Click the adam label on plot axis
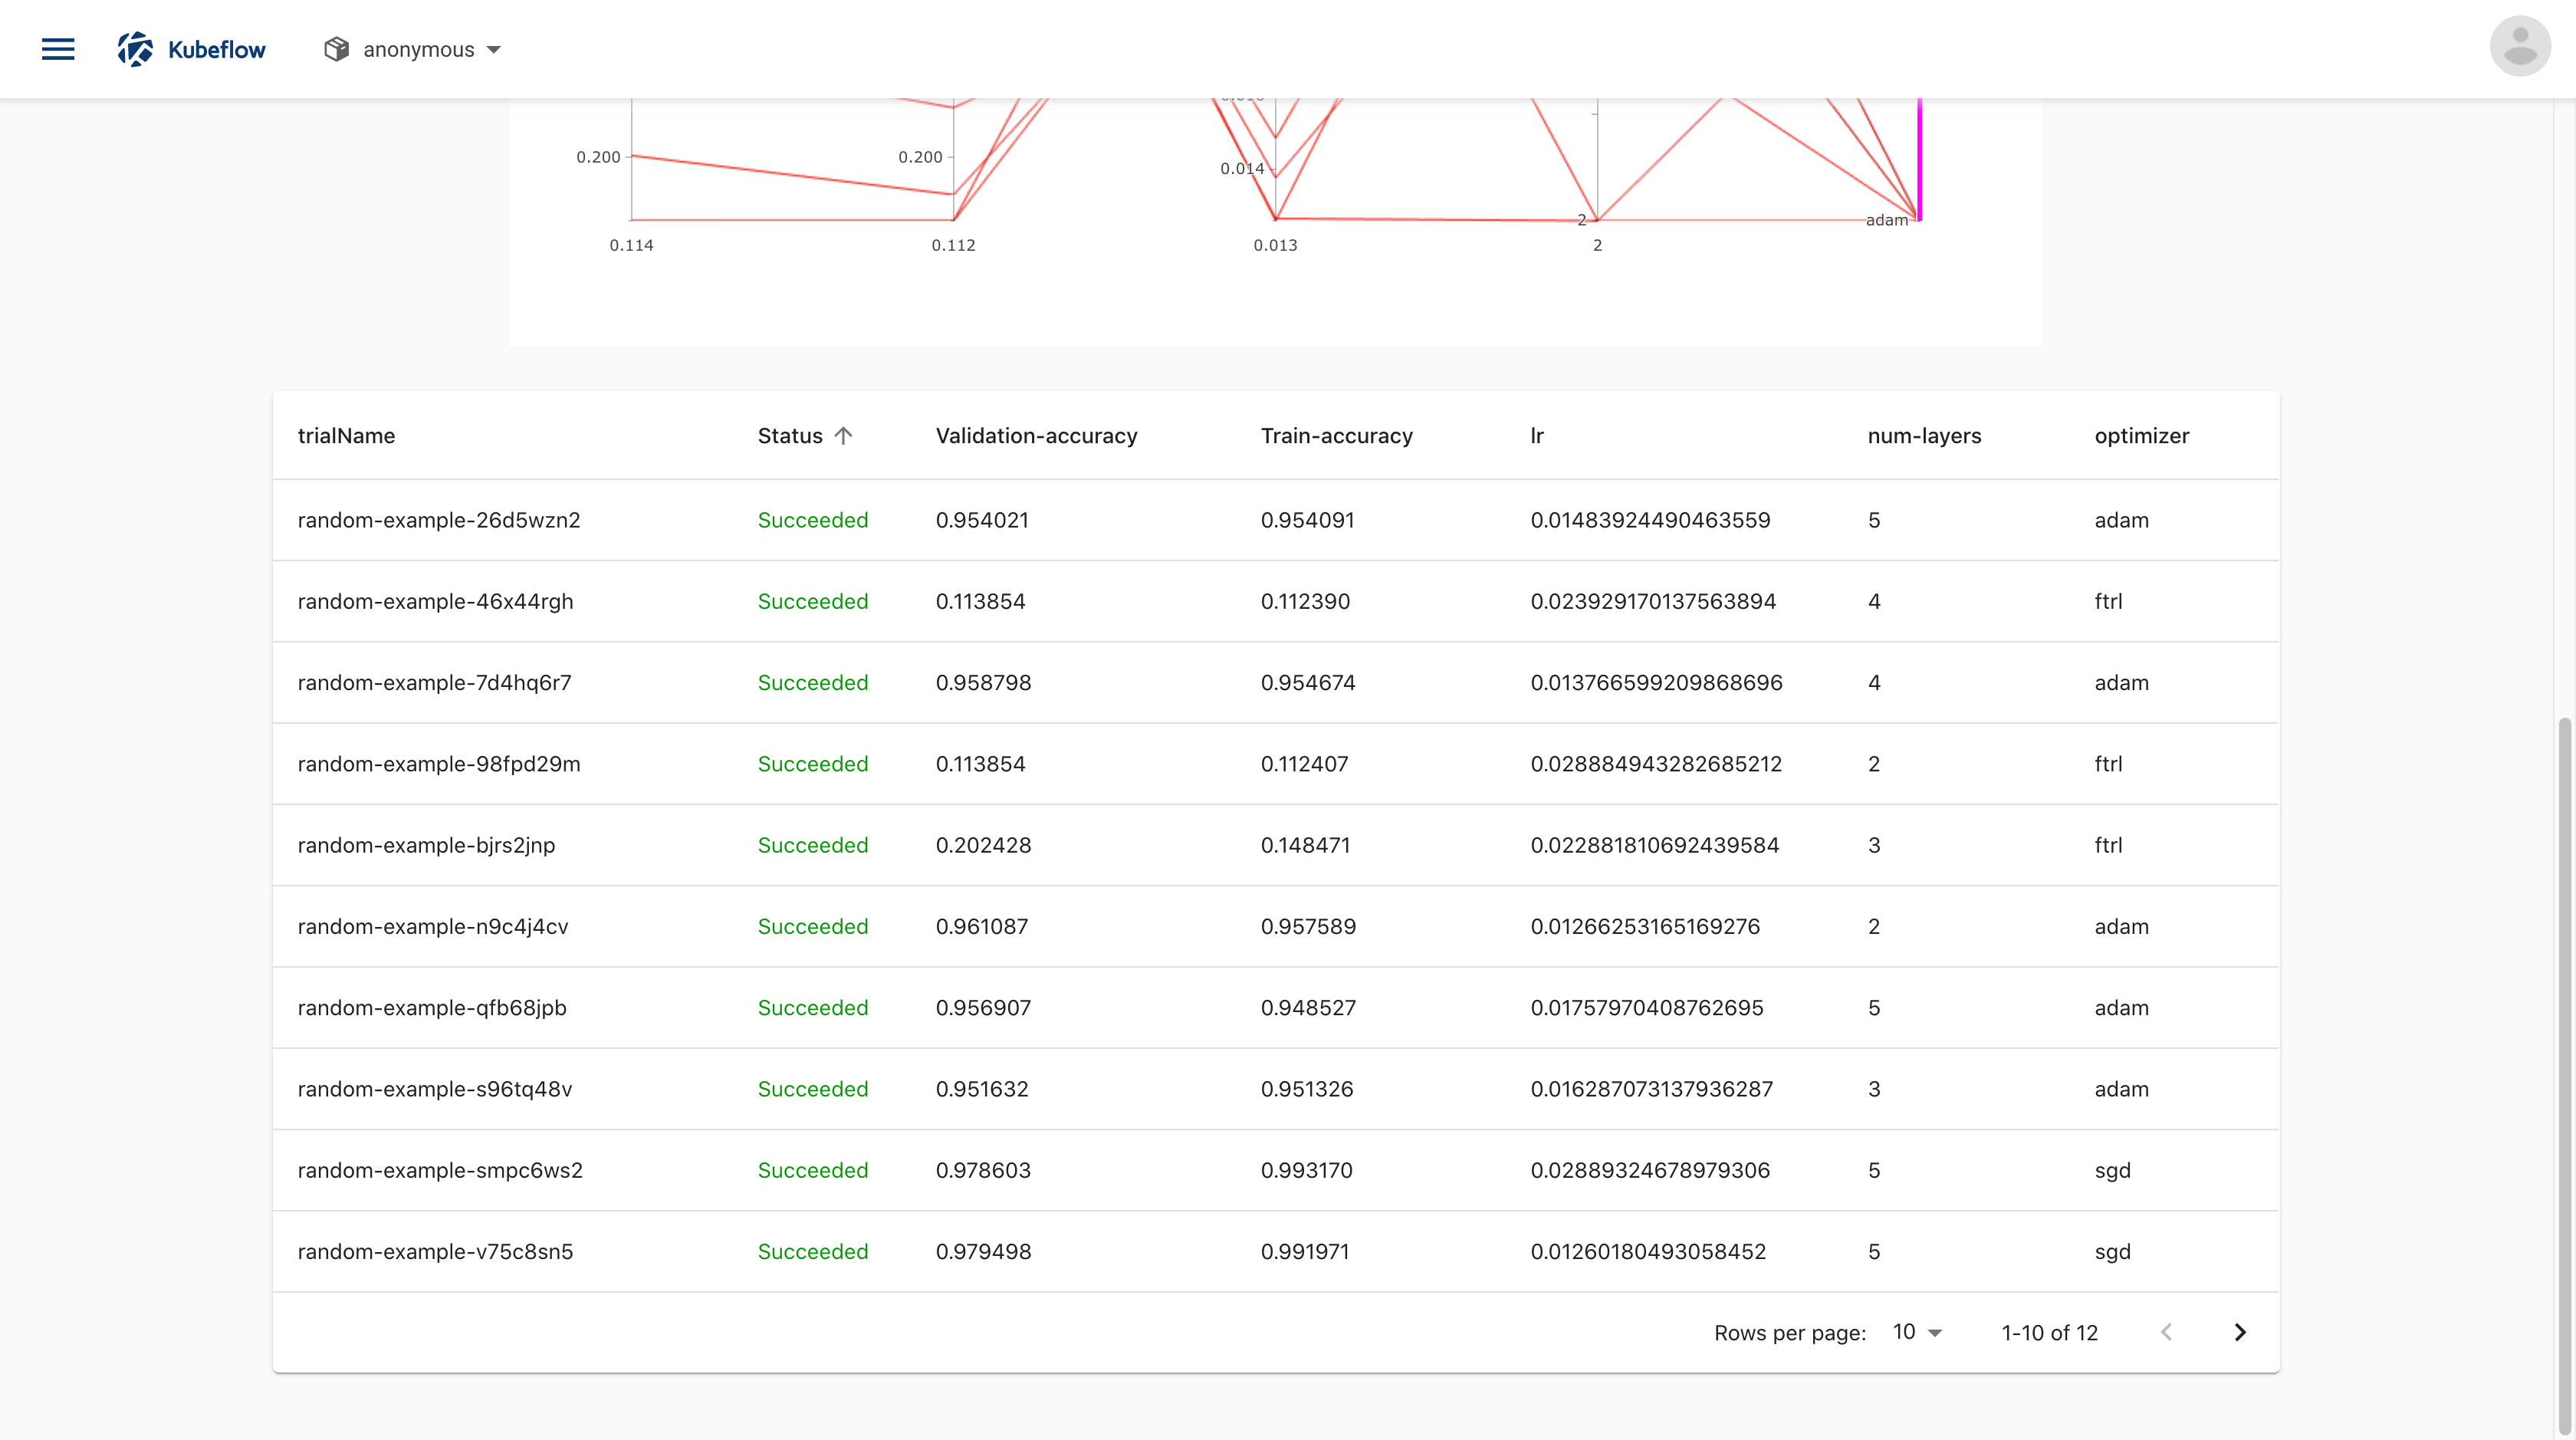The width and height of the screenshot is (2576, 1440). 1886,220
